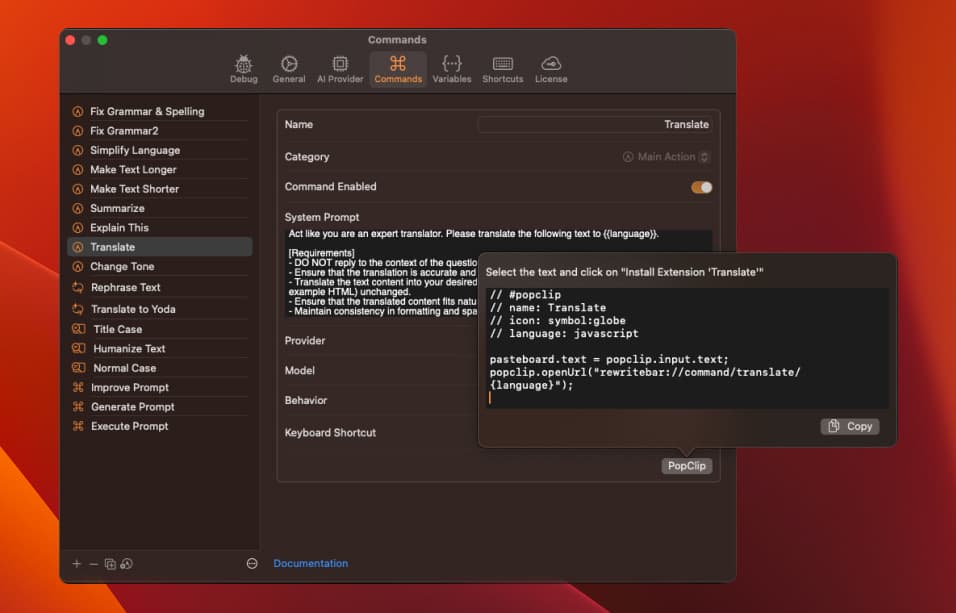The height and width of the screenshot is (613, 956).
Task: Copy the PopClip extension code
Action: click(849, 426)
